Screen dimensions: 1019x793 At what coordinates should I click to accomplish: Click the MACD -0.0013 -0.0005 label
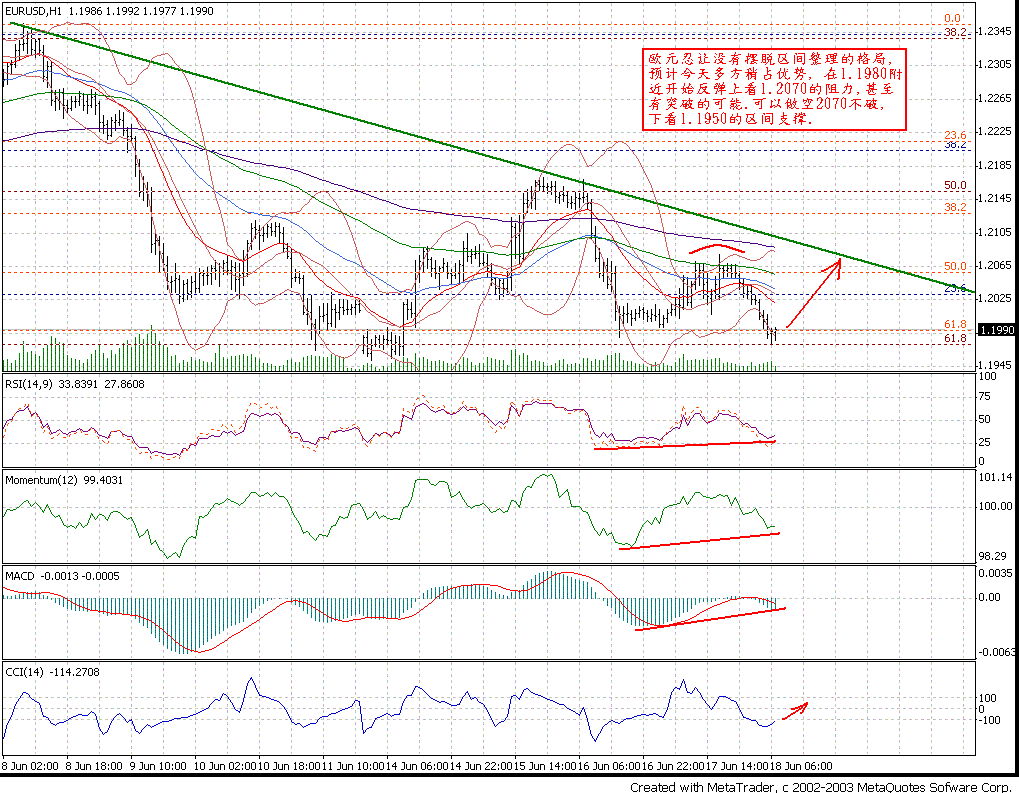62,577
